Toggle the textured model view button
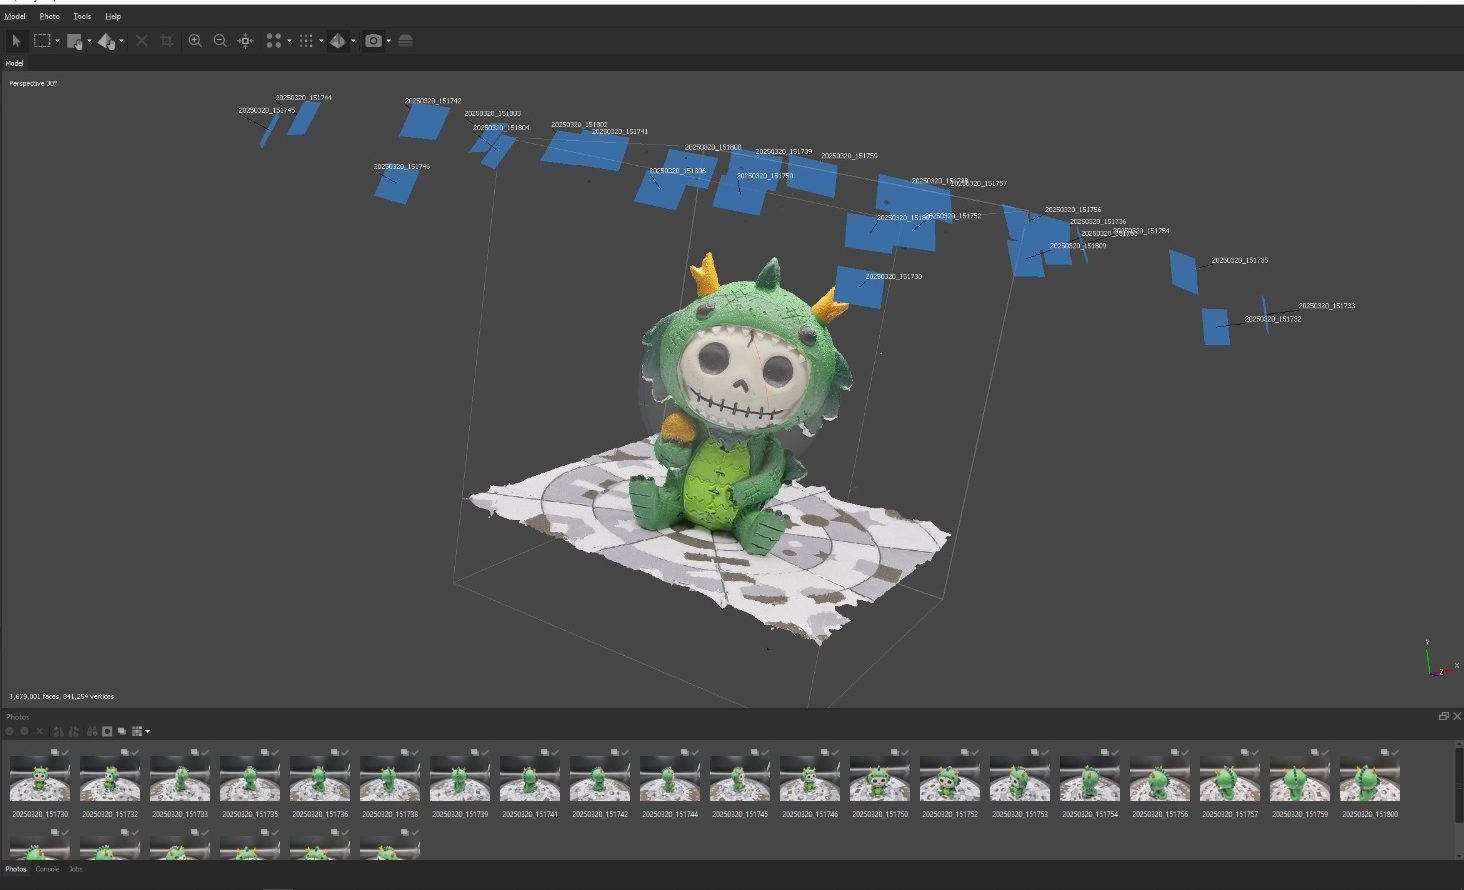 coord(338,41)
